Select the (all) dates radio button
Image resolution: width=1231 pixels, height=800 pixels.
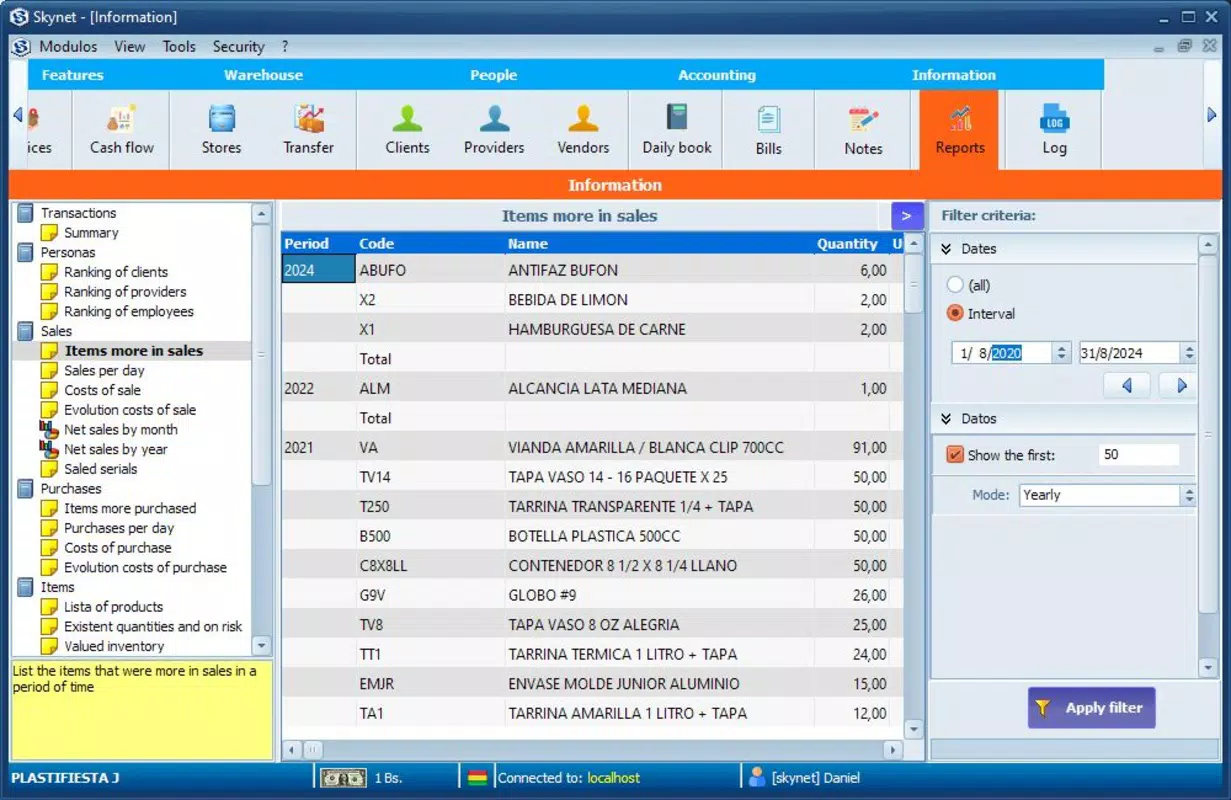click(x=955, y=285)
